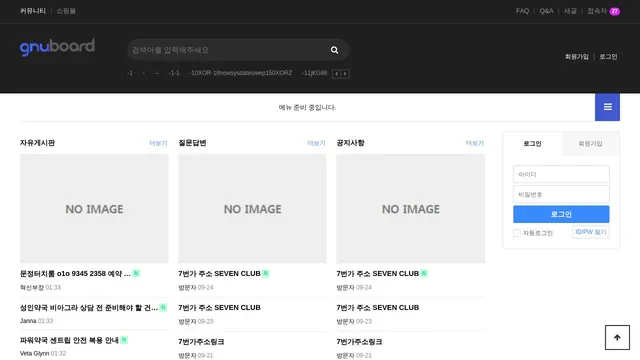Viewport: 640px width, 360px height.
Task: Open the 쇼핑몰 top menu
Action: coord(66,11)
